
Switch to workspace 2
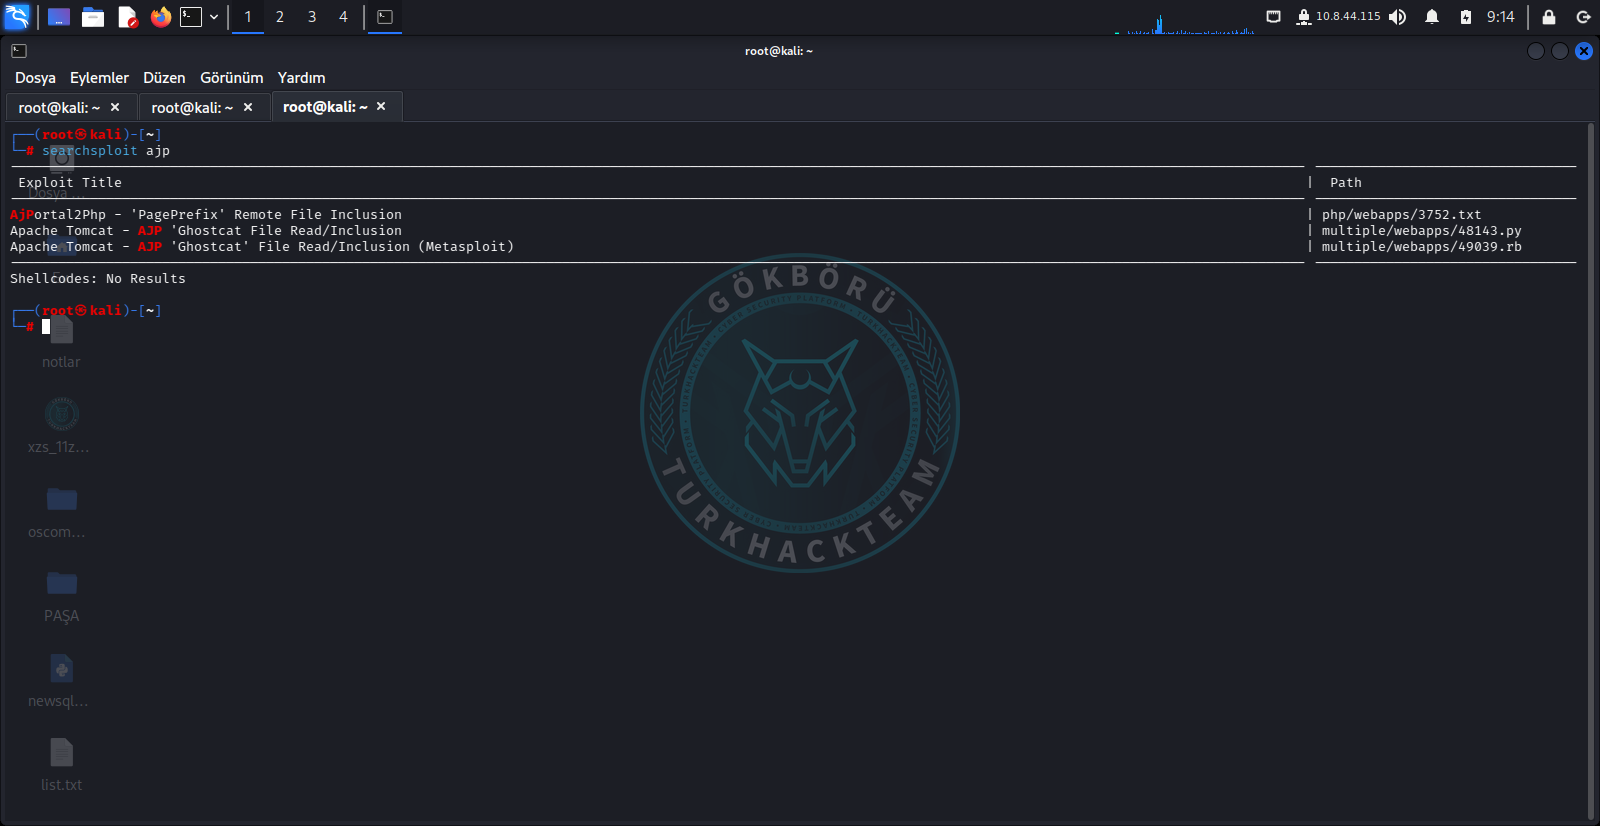pos(280,17)
